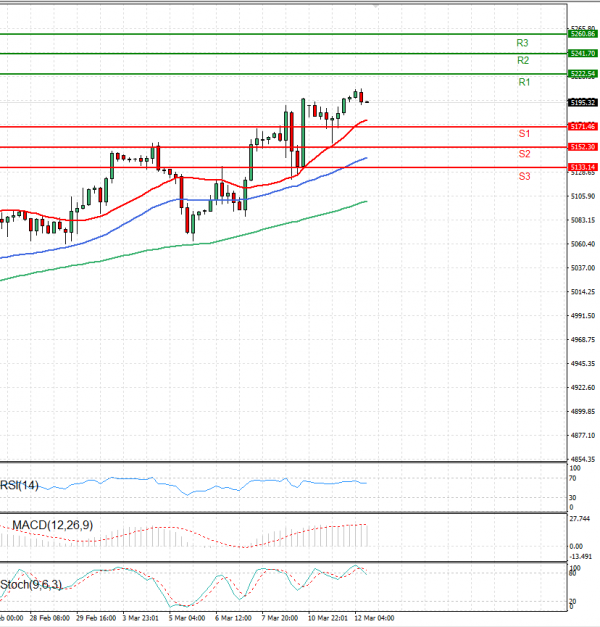Click the 5241.70 green price tag
Image resolution: width=600 pixels, height=627 pixels.
coord(583,53)
